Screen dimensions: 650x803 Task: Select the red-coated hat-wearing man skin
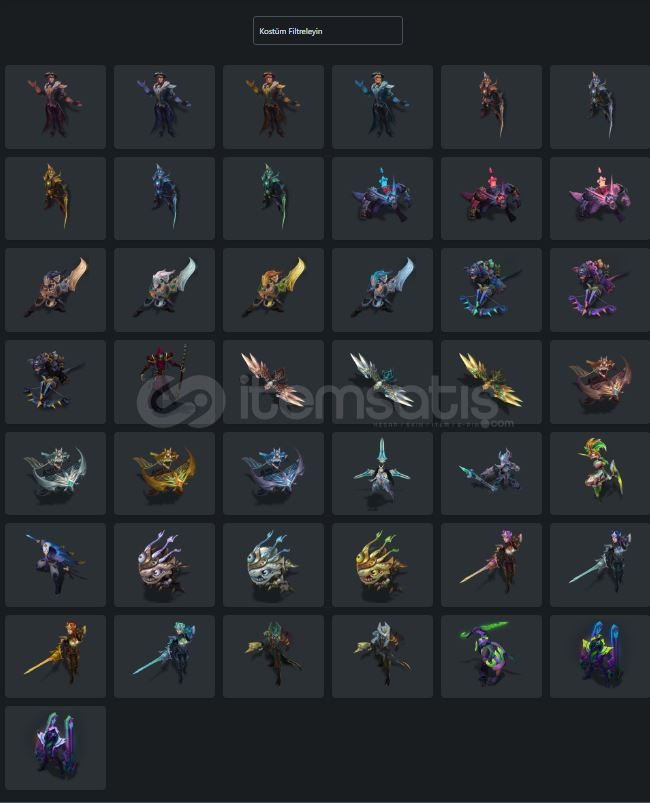[x=55, y=107]
